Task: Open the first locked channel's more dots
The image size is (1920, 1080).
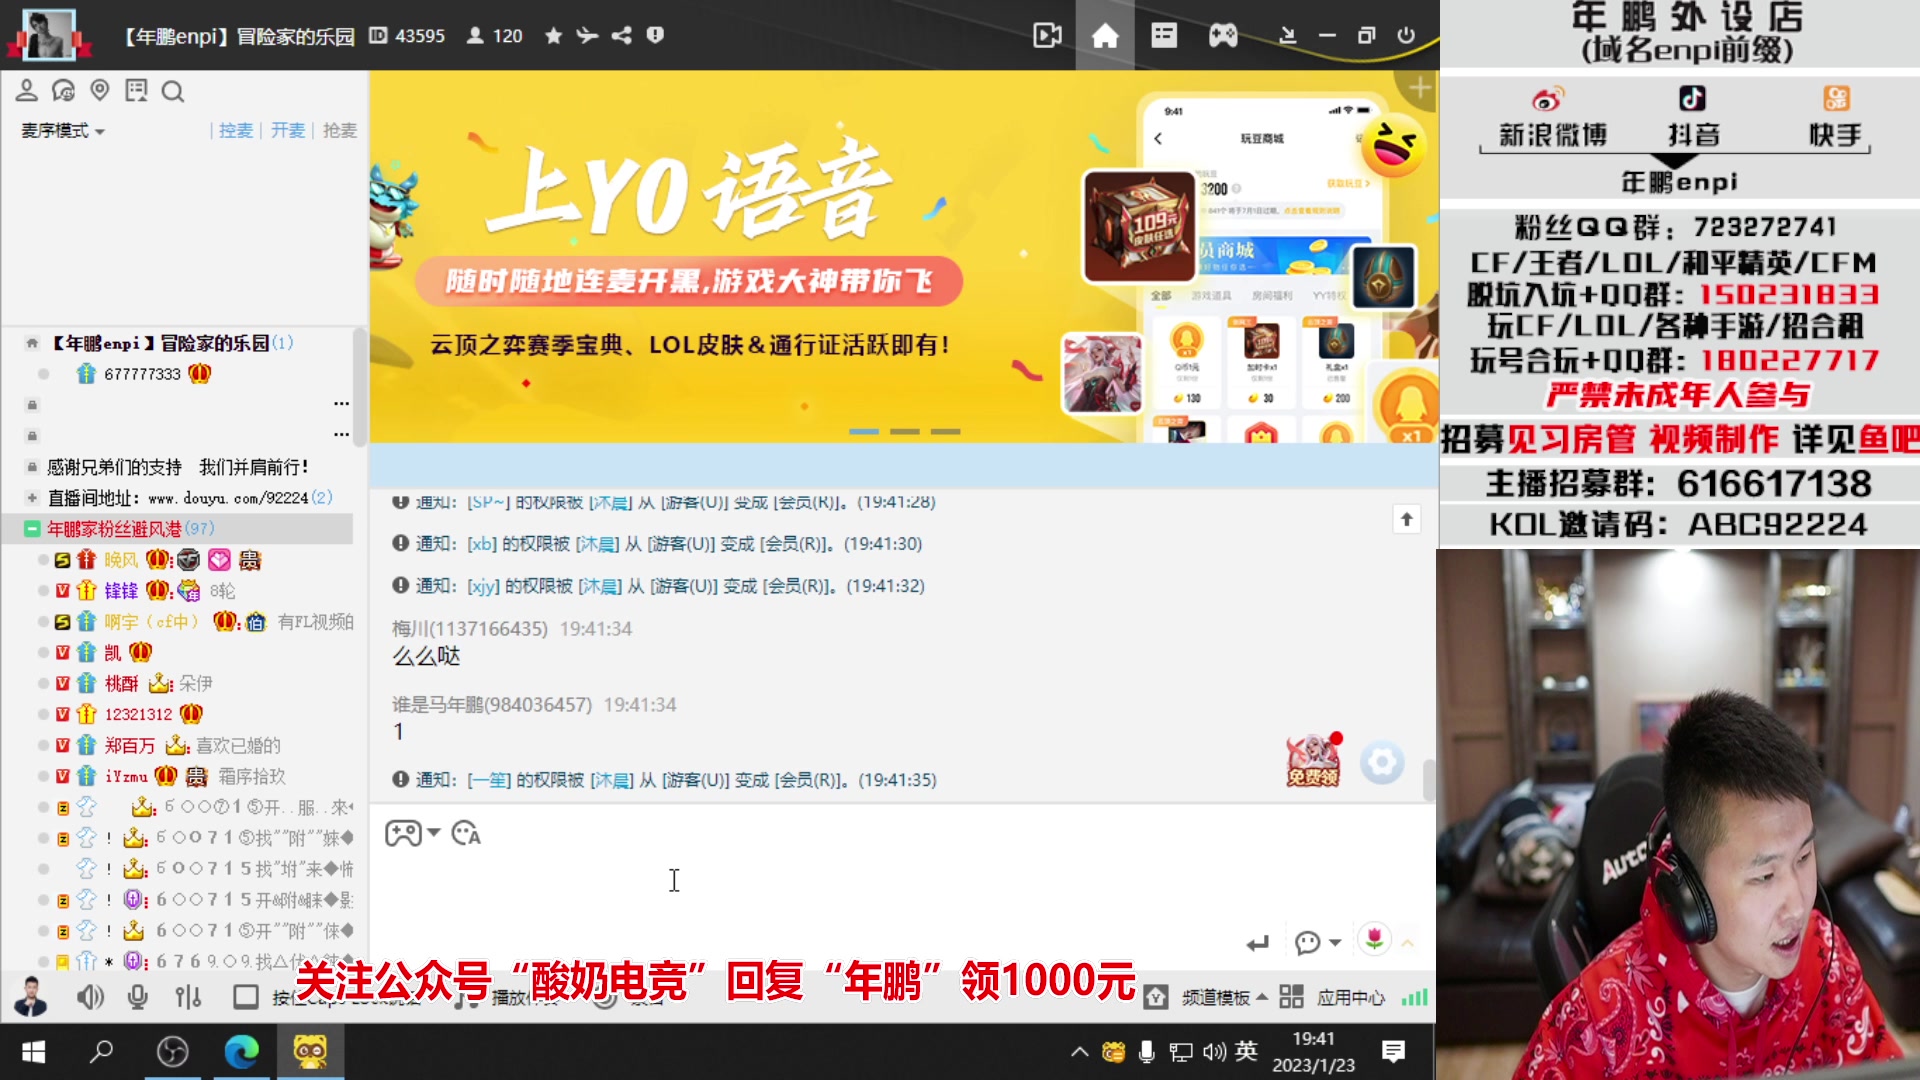Action: coord(341,404)
